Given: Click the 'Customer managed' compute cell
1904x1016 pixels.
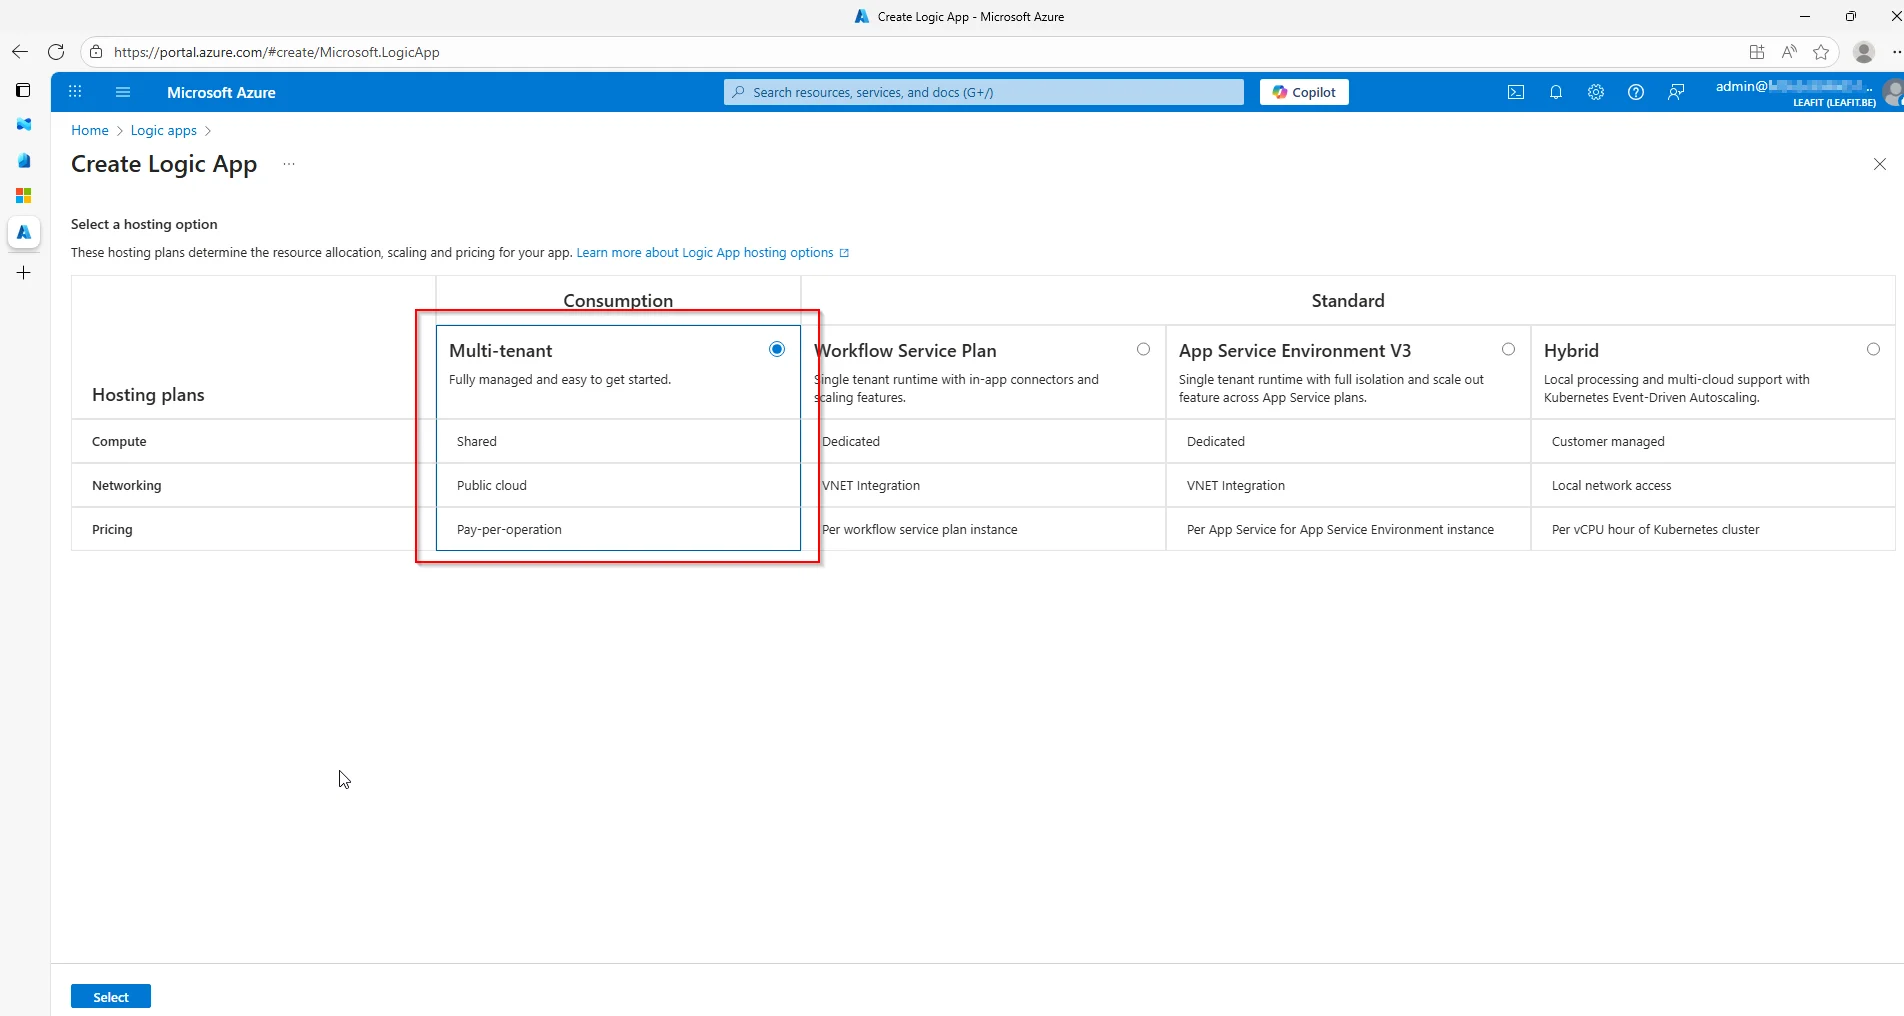Looking at the screenshot, I should [1713, 441].
